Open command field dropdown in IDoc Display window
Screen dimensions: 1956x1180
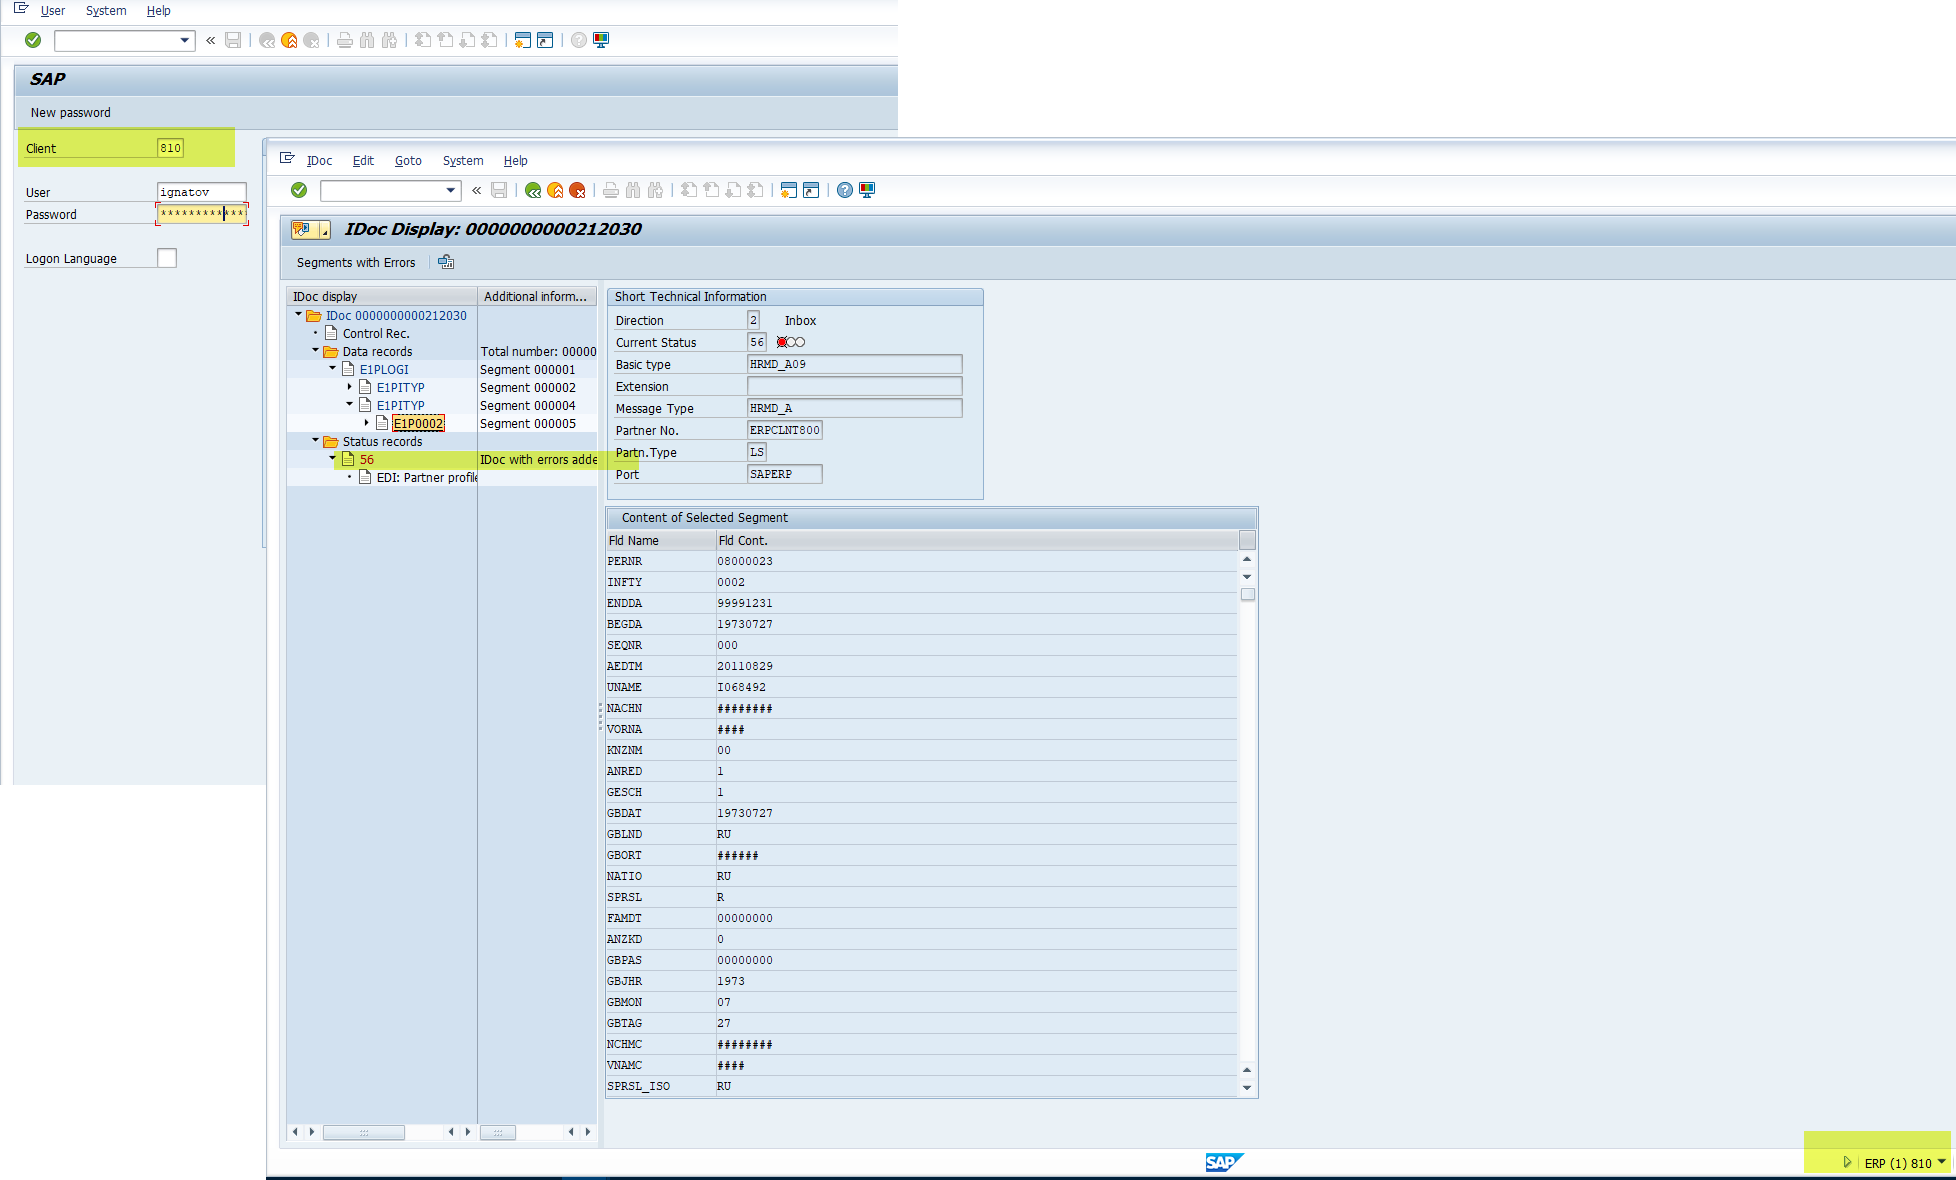point(451,190)
